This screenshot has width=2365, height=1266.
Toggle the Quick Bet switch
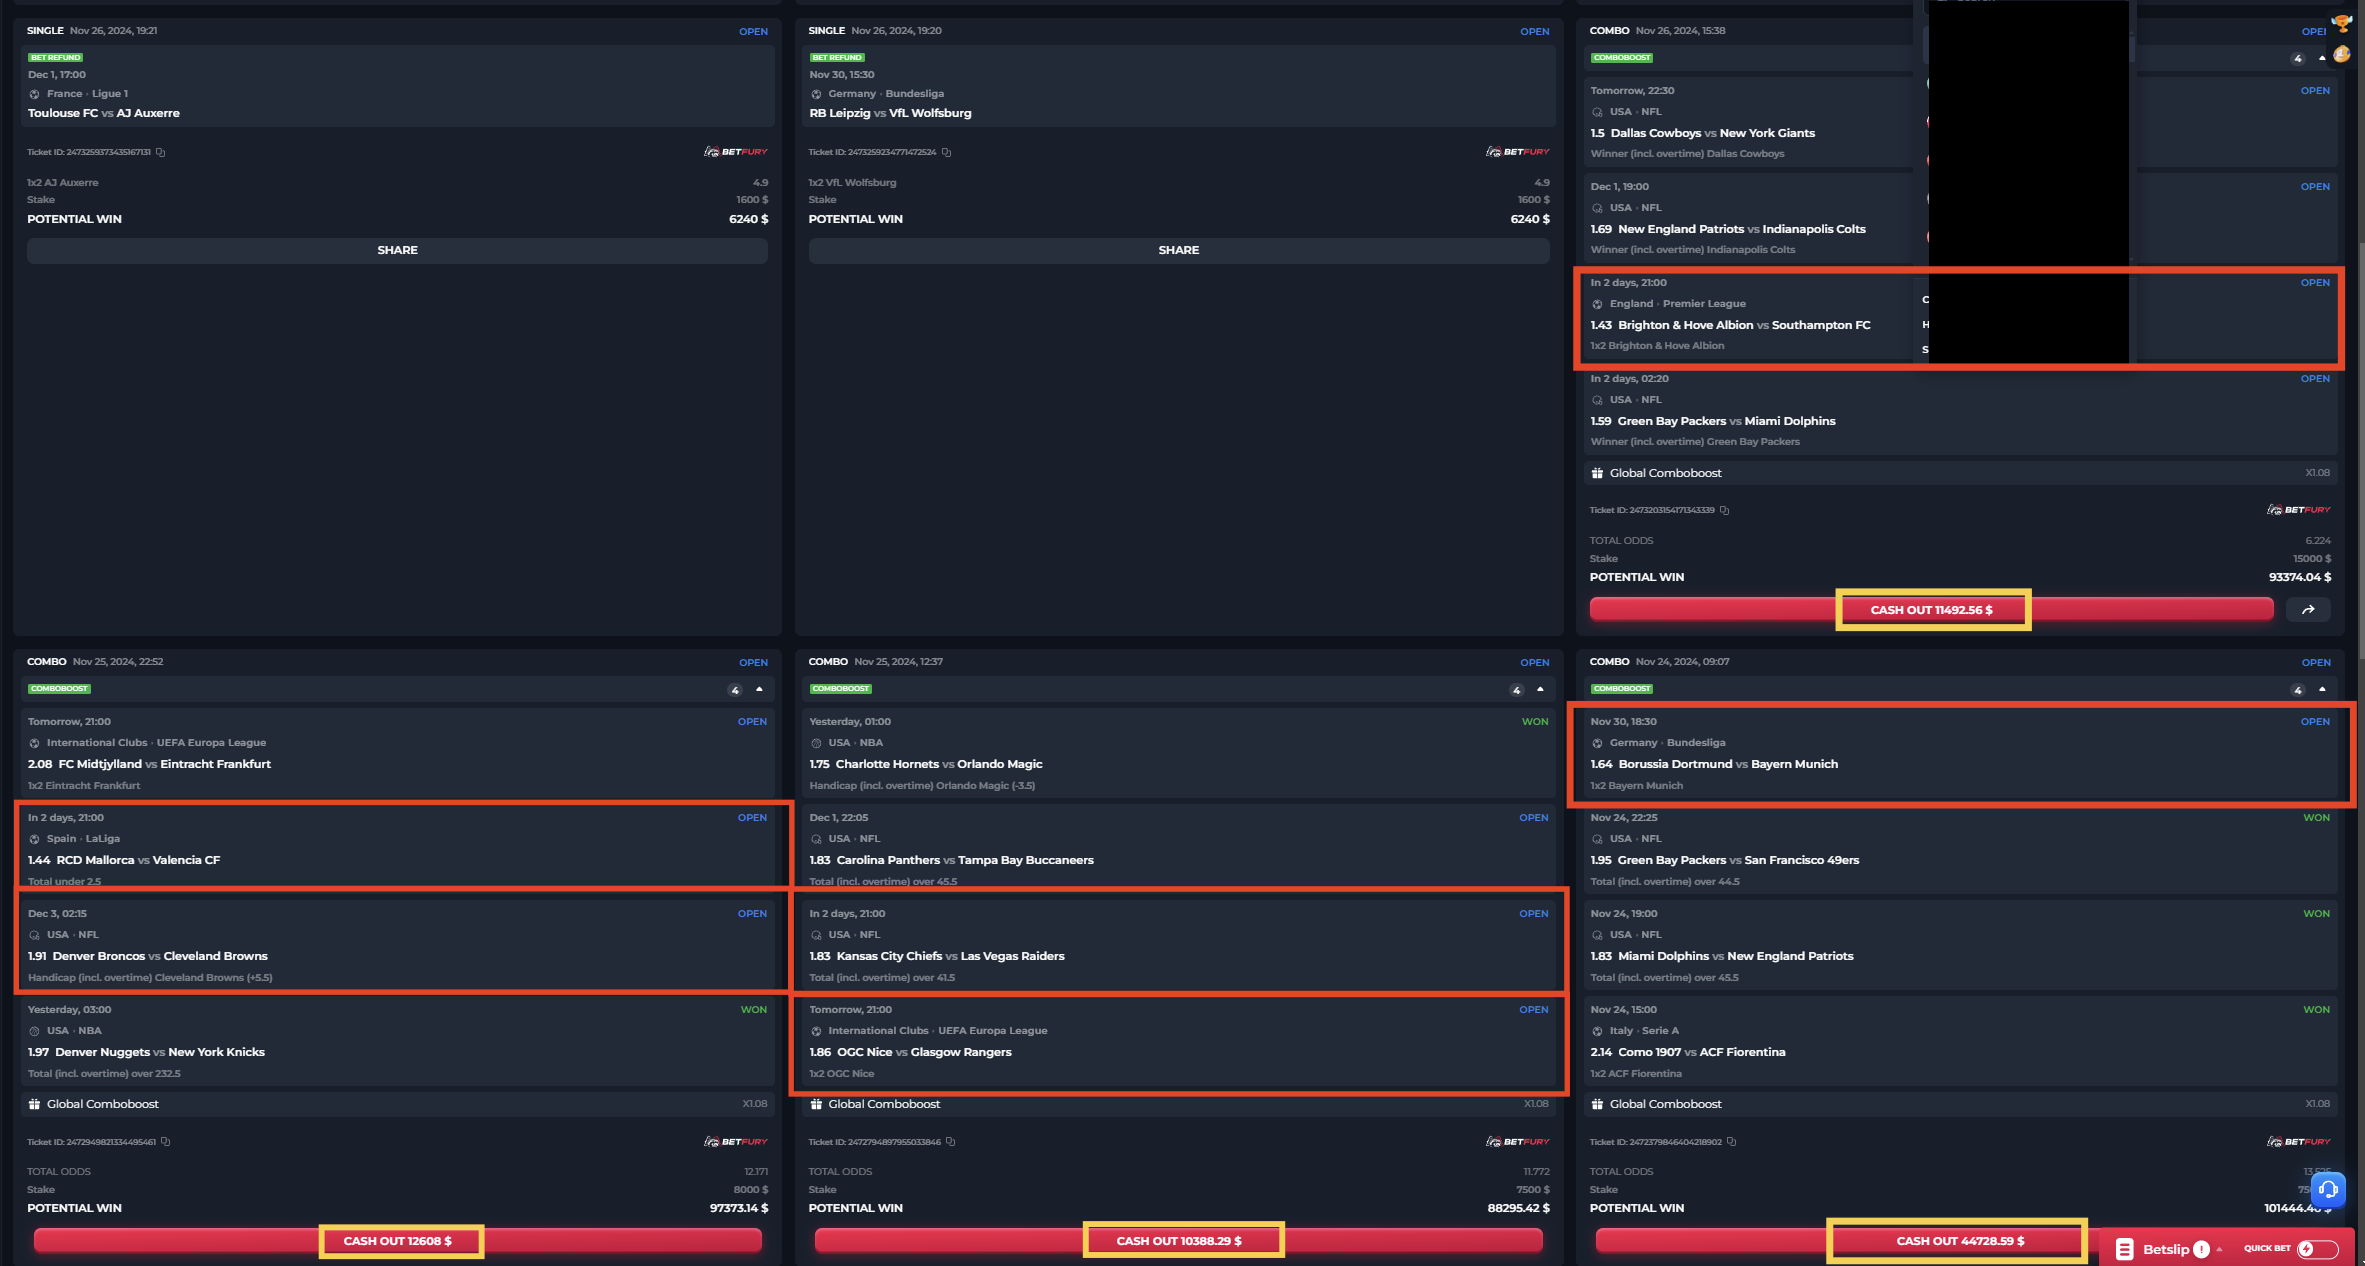(x=2317, y=1248)
